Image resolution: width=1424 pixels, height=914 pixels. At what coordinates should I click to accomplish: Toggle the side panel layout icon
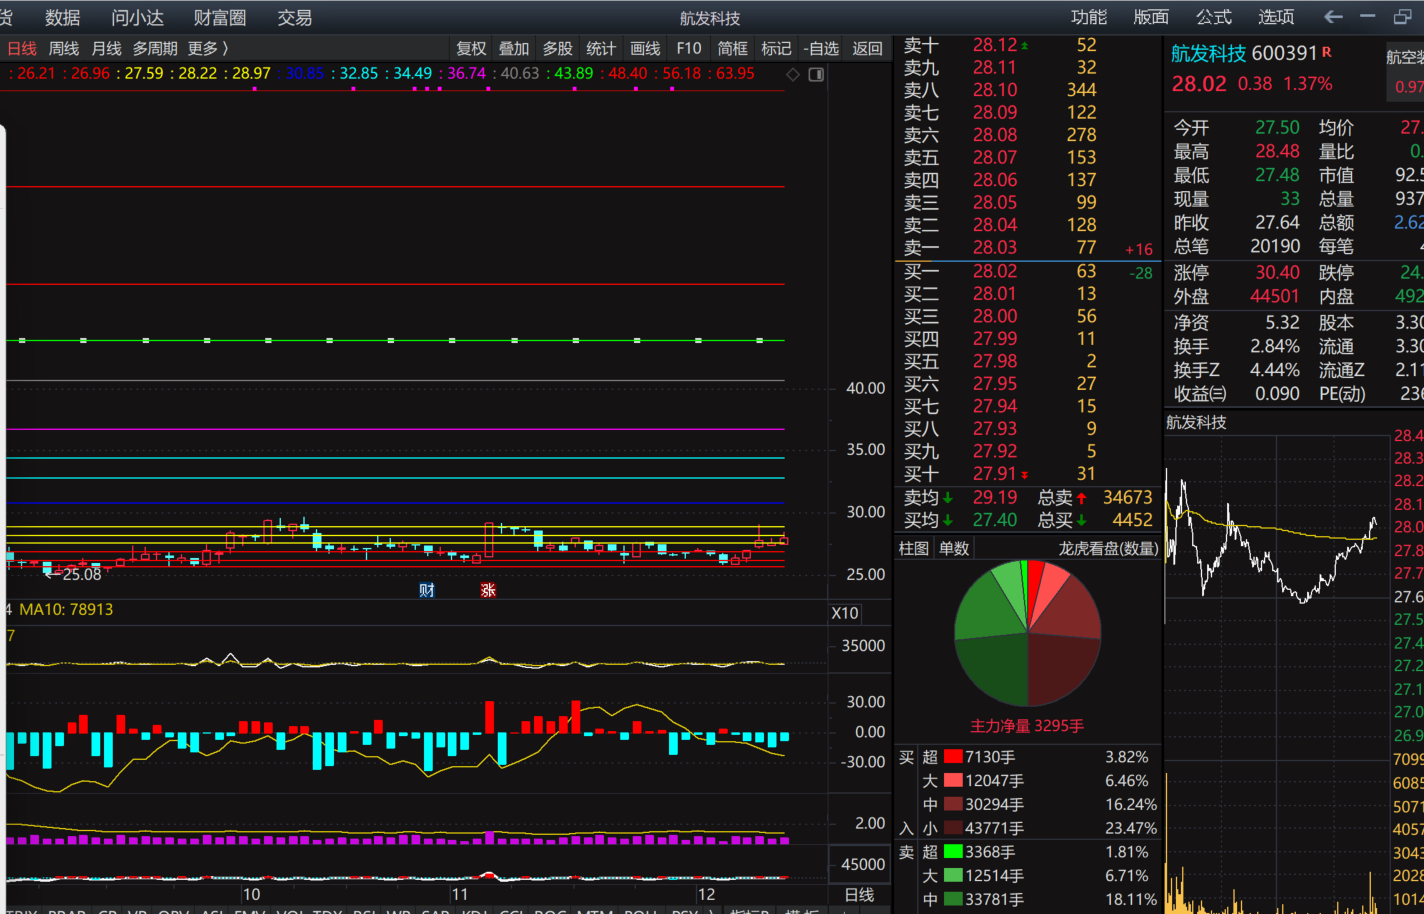816,74
